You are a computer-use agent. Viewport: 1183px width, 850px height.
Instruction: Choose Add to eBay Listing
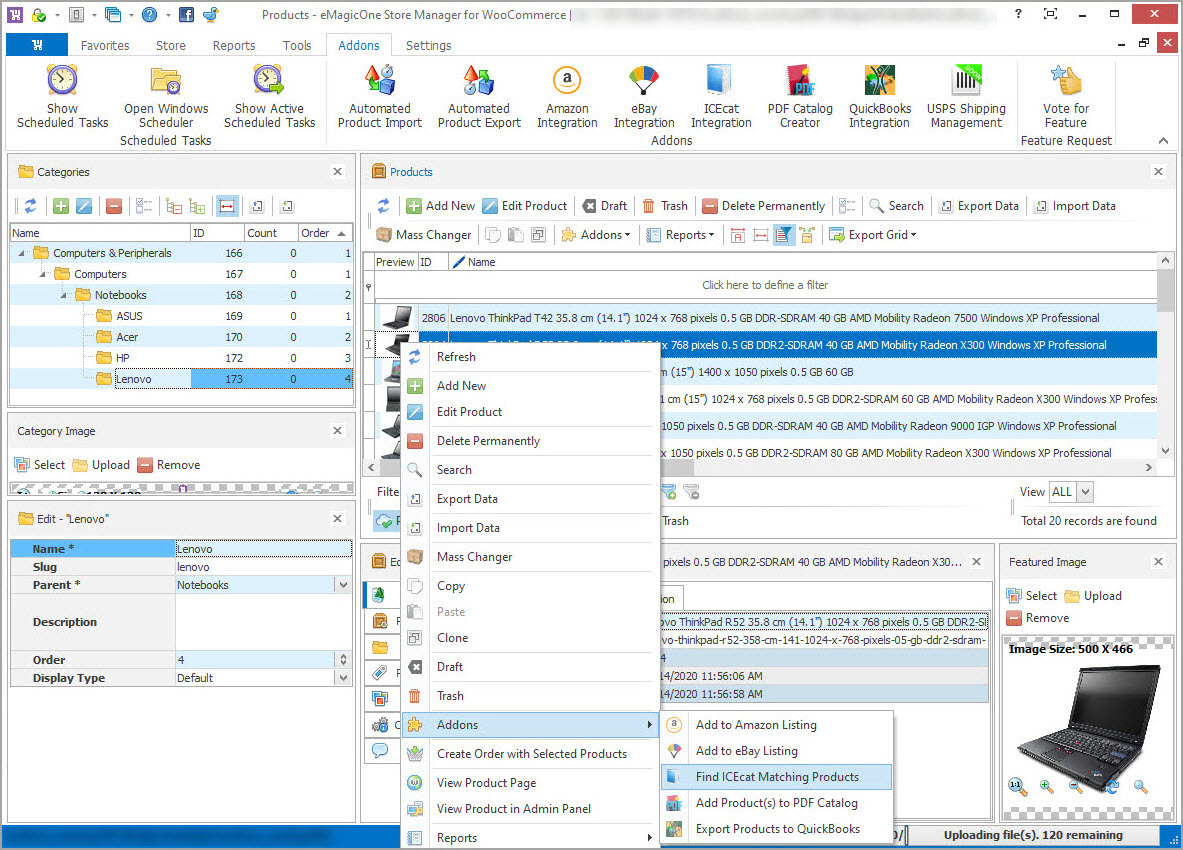777,751
